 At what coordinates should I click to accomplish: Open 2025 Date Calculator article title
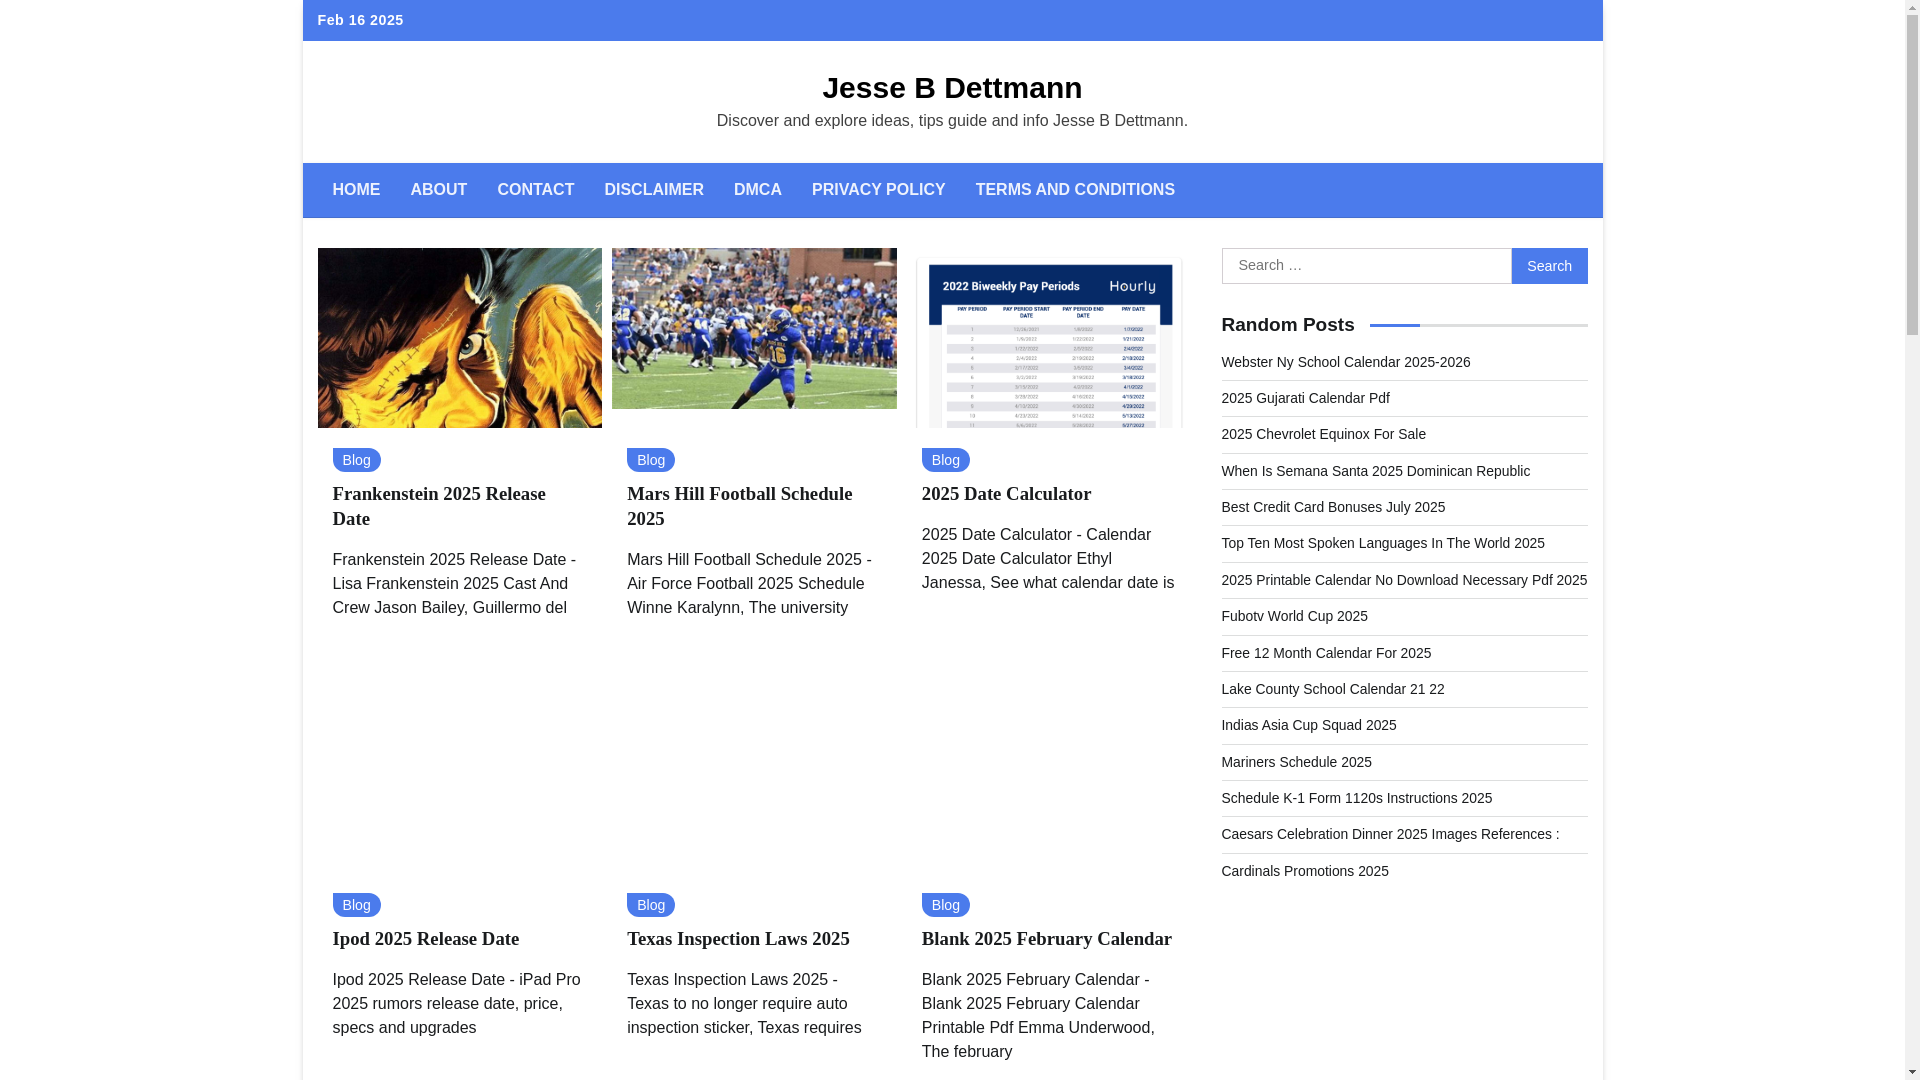coord(1006,494)
